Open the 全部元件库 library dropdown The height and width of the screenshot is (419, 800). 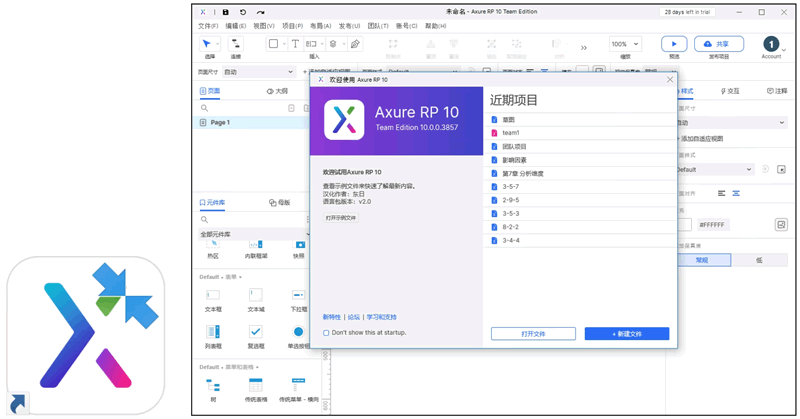pyautogui.click(x=254, y=234)
